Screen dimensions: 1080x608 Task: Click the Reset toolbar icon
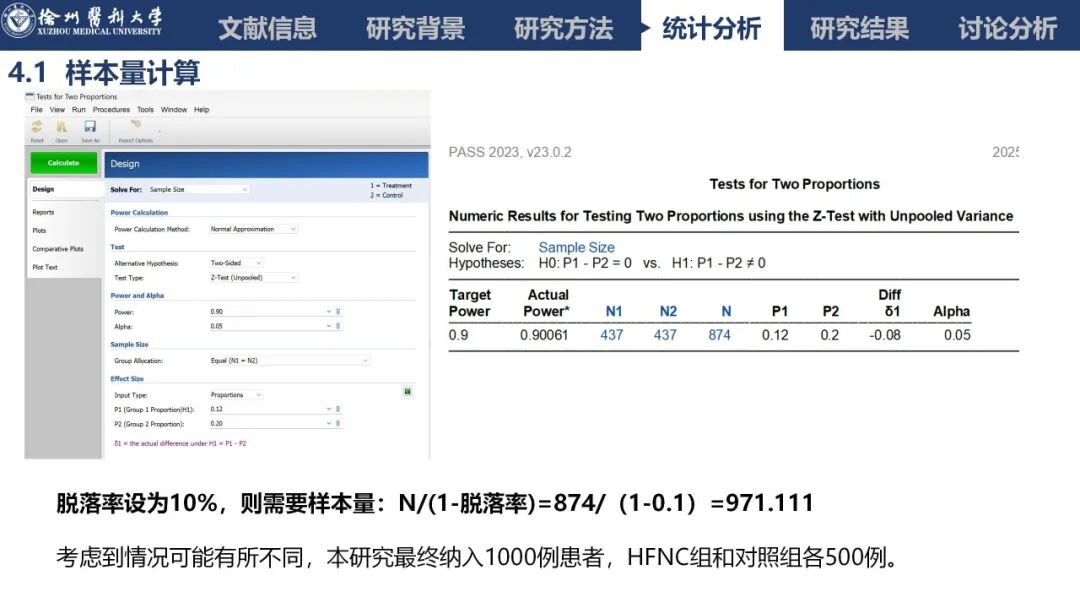36,128
